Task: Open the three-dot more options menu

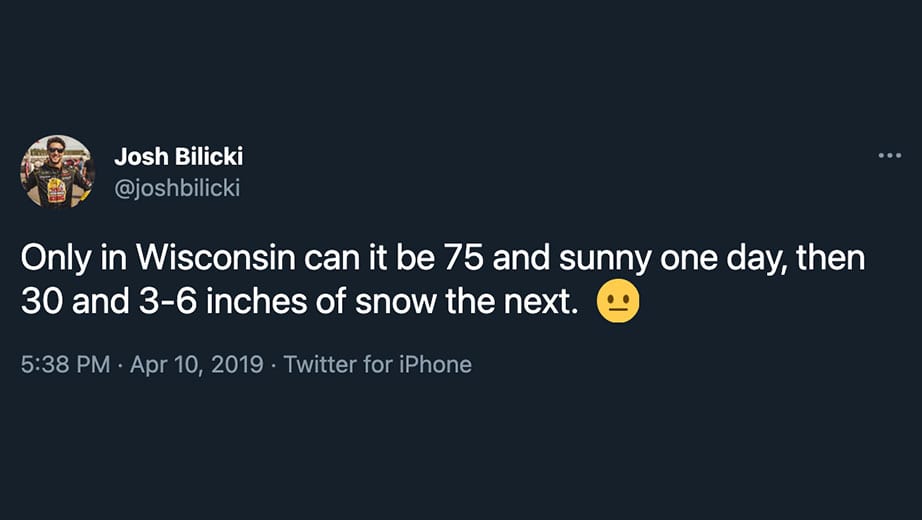Action: coord(889,156)
